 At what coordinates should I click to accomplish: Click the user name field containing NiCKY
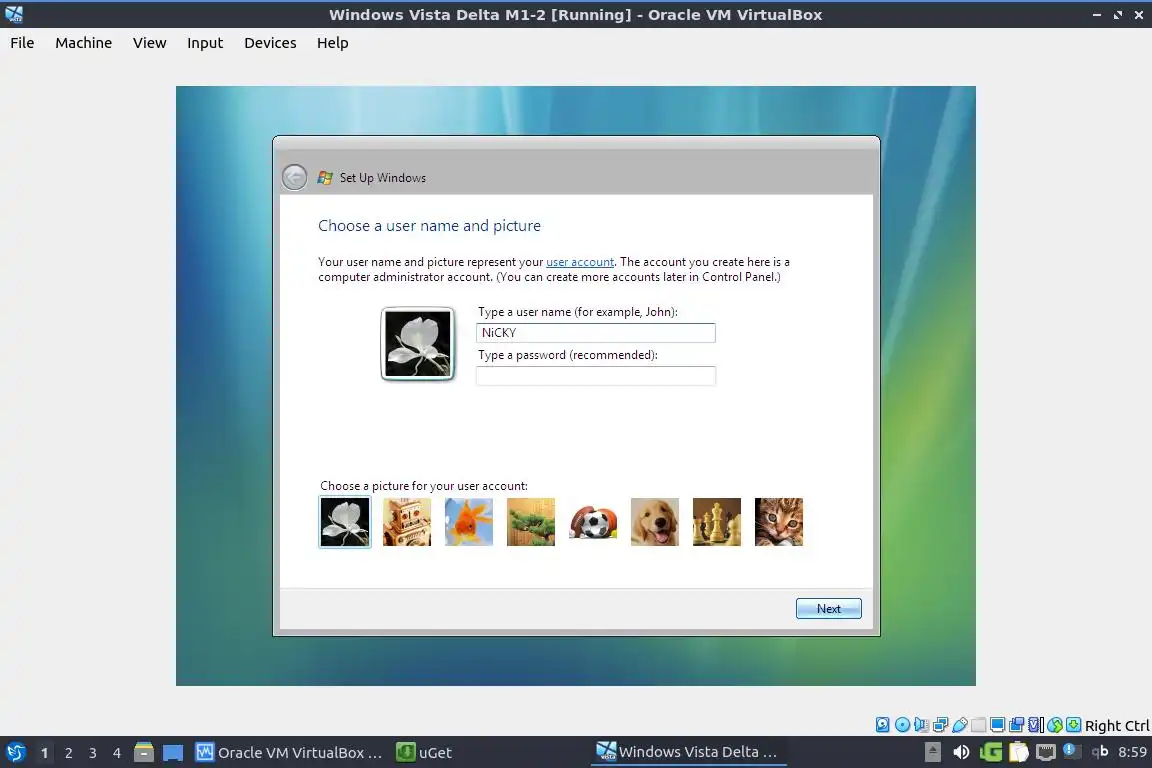pos(596,333)
